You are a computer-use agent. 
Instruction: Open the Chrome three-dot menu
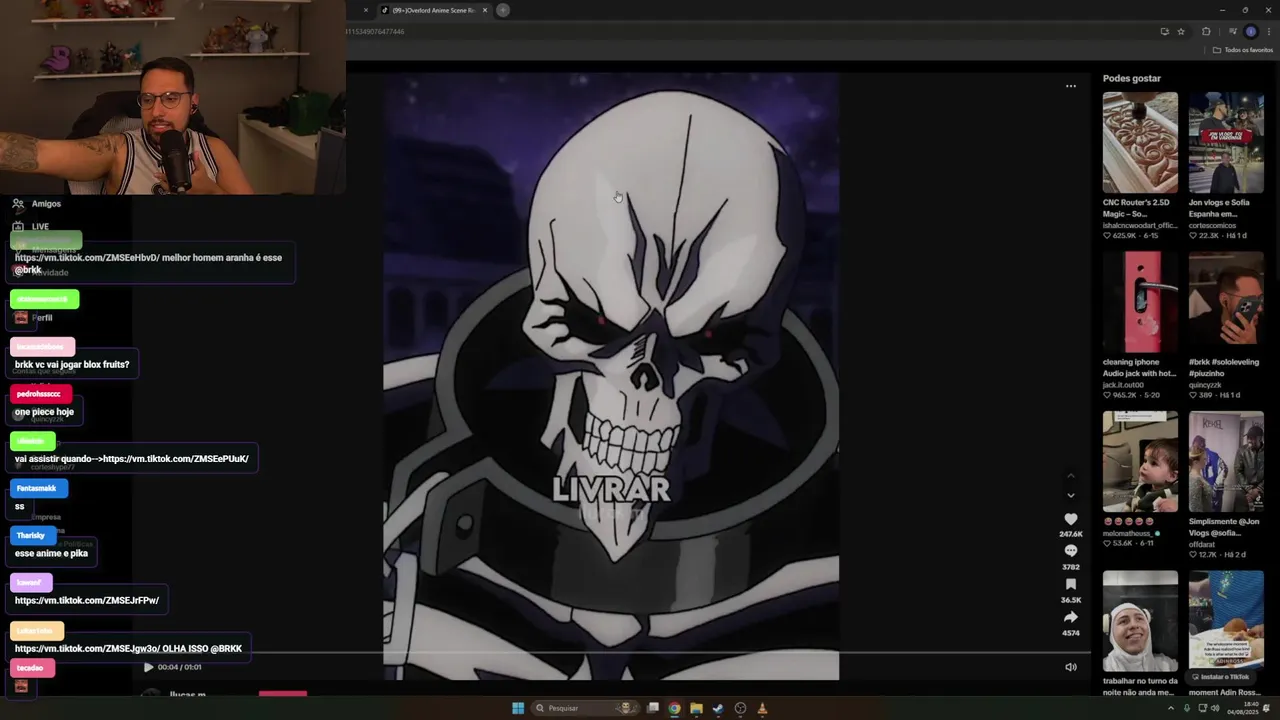(1269, 31)
